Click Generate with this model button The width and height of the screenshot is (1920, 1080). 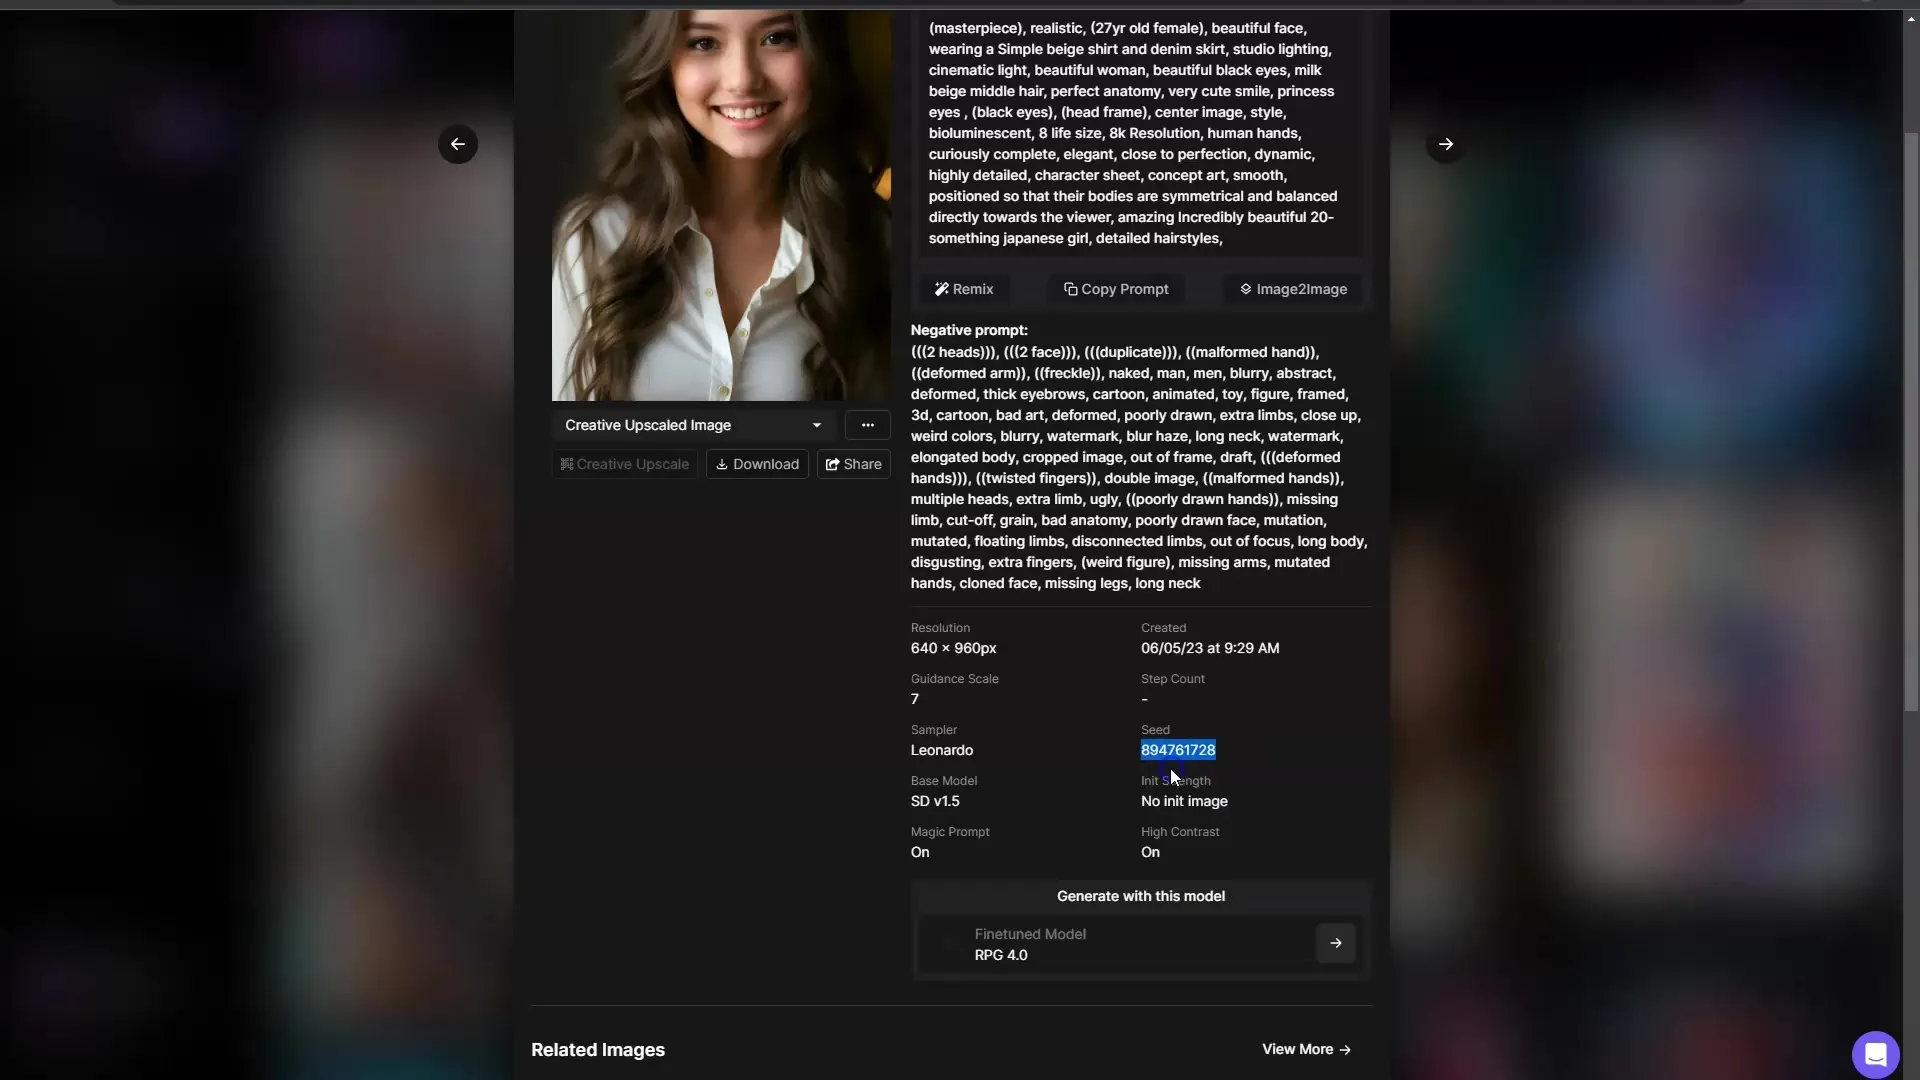pos(1141,897)
